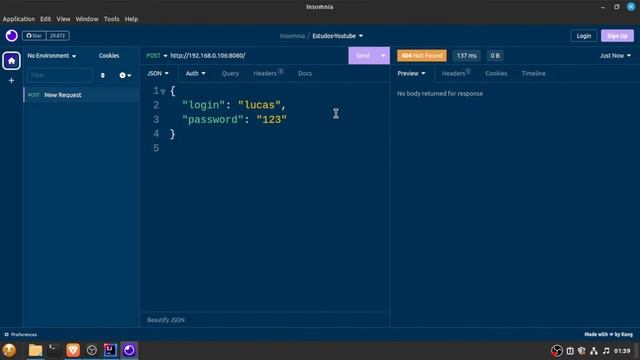
Task: Click the Made with love by Kong link
Action: coord(608,334)
